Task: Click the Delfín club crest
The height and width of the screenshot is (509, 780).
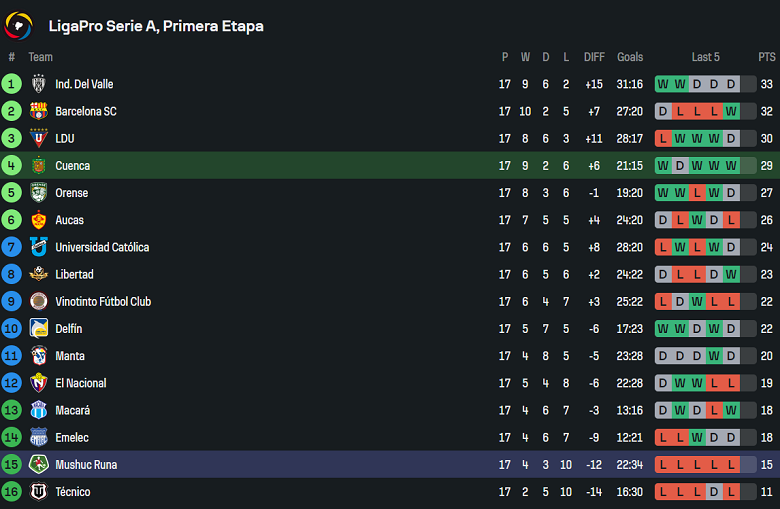Action: [x=39, y=329]
